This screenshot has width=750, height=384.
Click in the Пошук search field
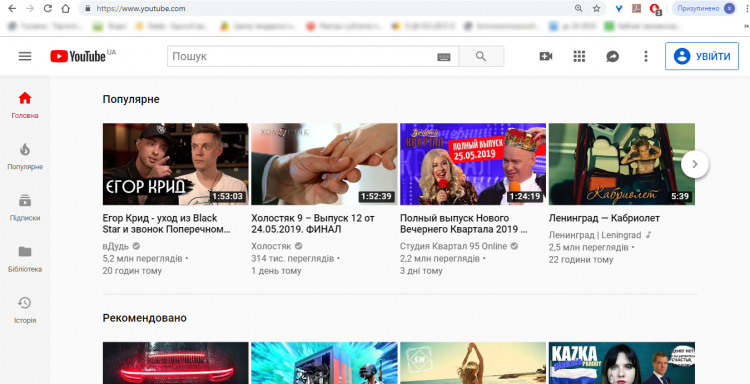click(301, 56)
